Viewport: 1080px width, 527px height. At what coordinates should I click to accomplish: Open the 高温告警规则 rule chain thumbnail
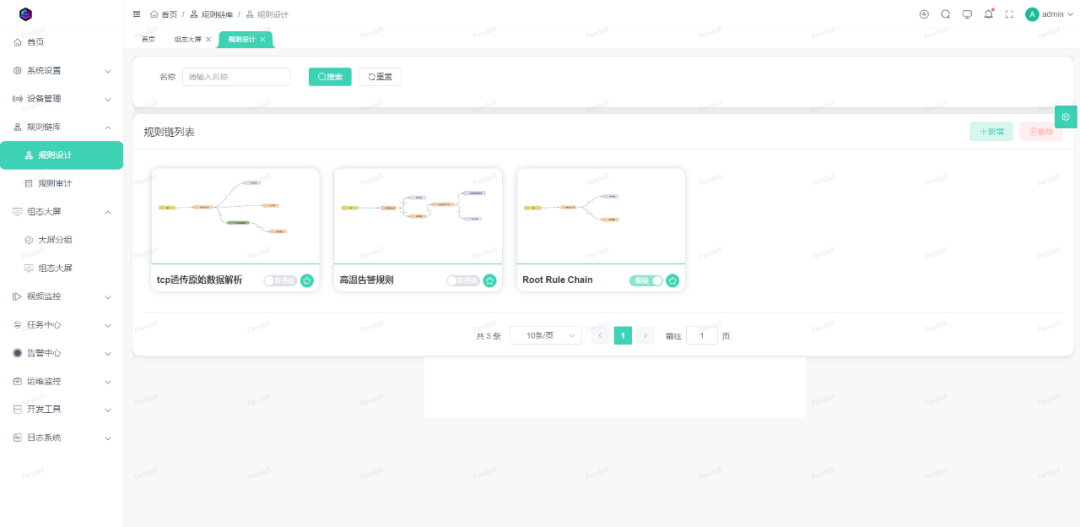click(418, 216)
